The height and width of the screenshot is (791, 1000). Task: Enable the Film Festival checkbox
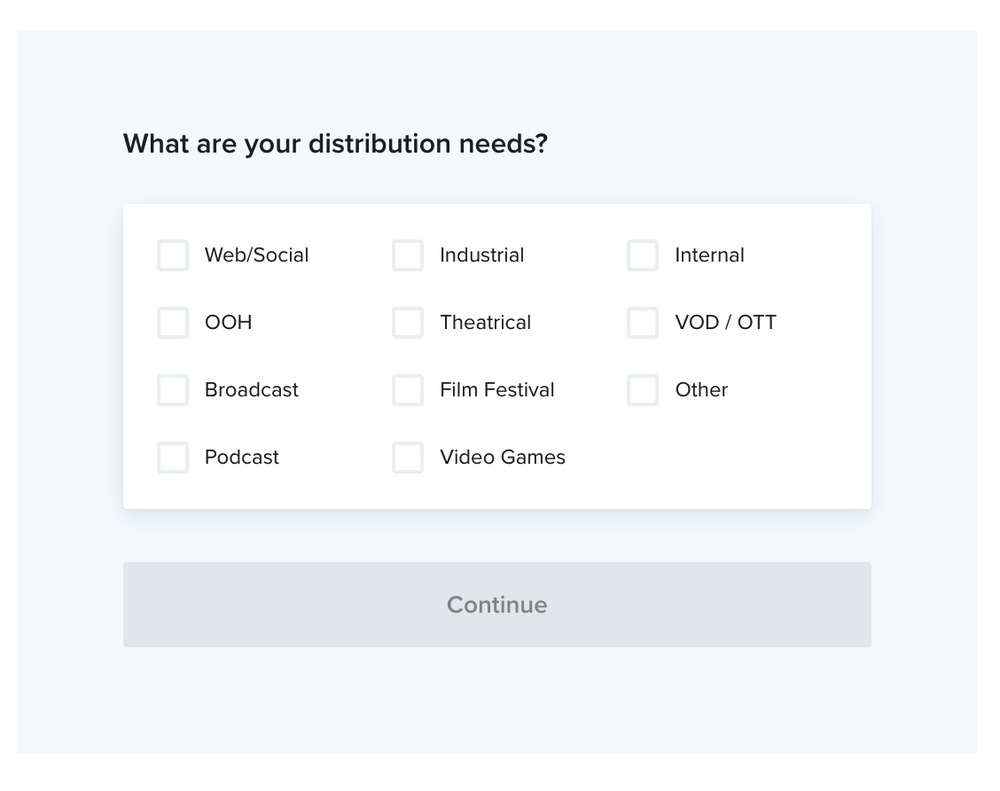pos(408,390)
